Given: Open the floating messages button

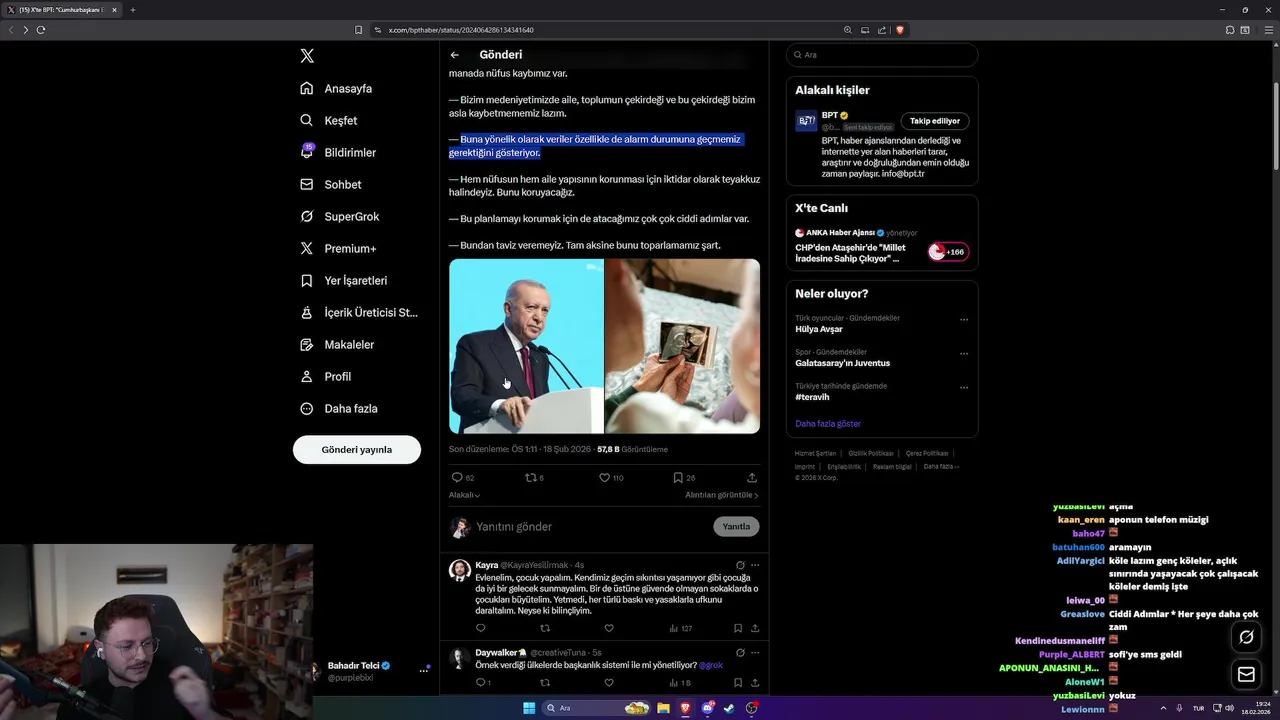Looking at the screenshot, I should click(1246, 675).
